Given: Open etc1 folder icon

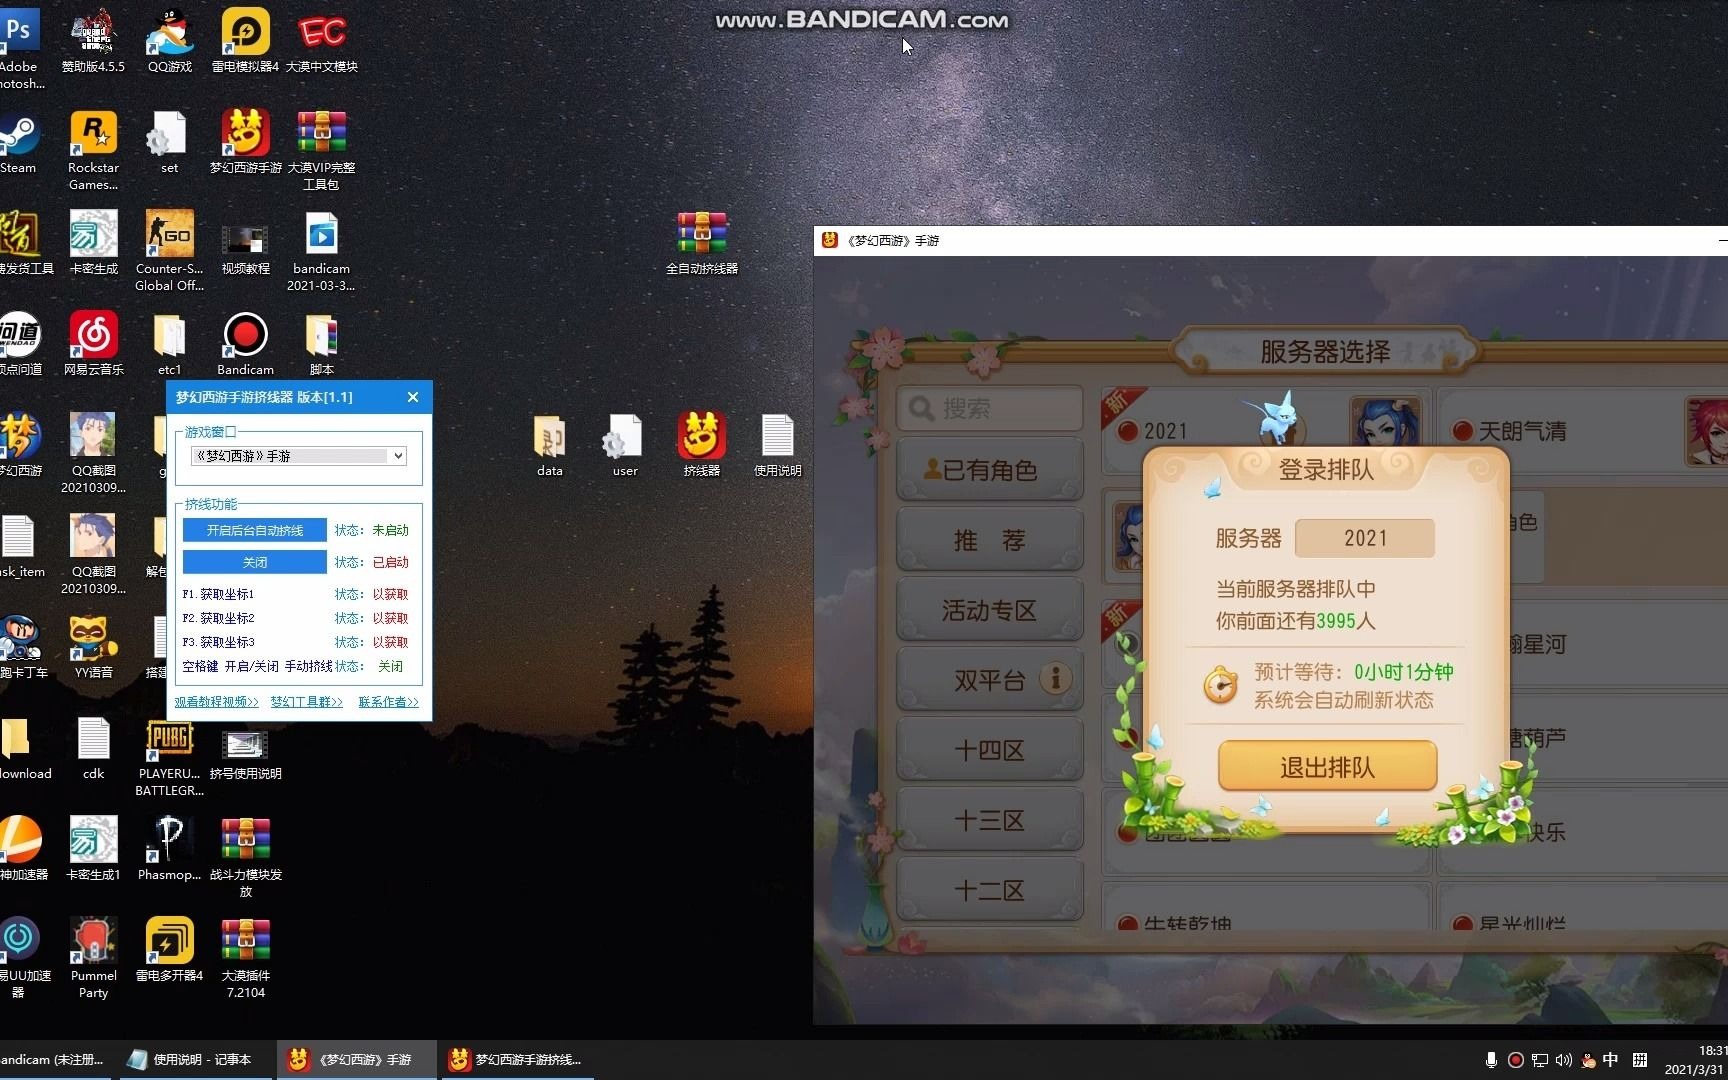Looking at the screenshot, I should (x=170, y=344).
